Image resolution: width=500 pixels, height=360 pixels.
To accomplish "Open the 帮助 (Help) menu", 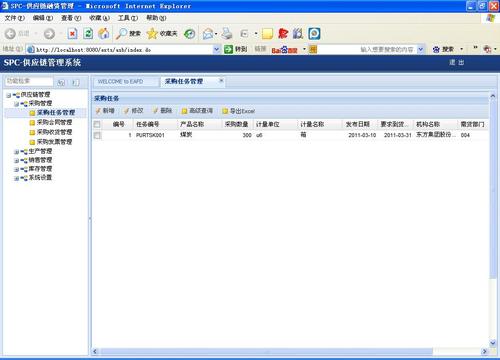I will pyautogui.click(x=156, y=18).
